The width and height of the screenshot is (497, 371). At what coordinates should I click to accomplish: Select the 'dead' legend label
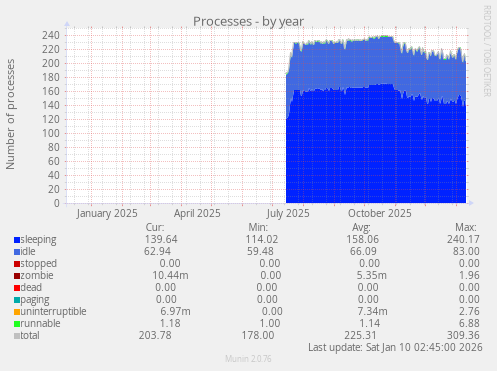tap(31, 287)
